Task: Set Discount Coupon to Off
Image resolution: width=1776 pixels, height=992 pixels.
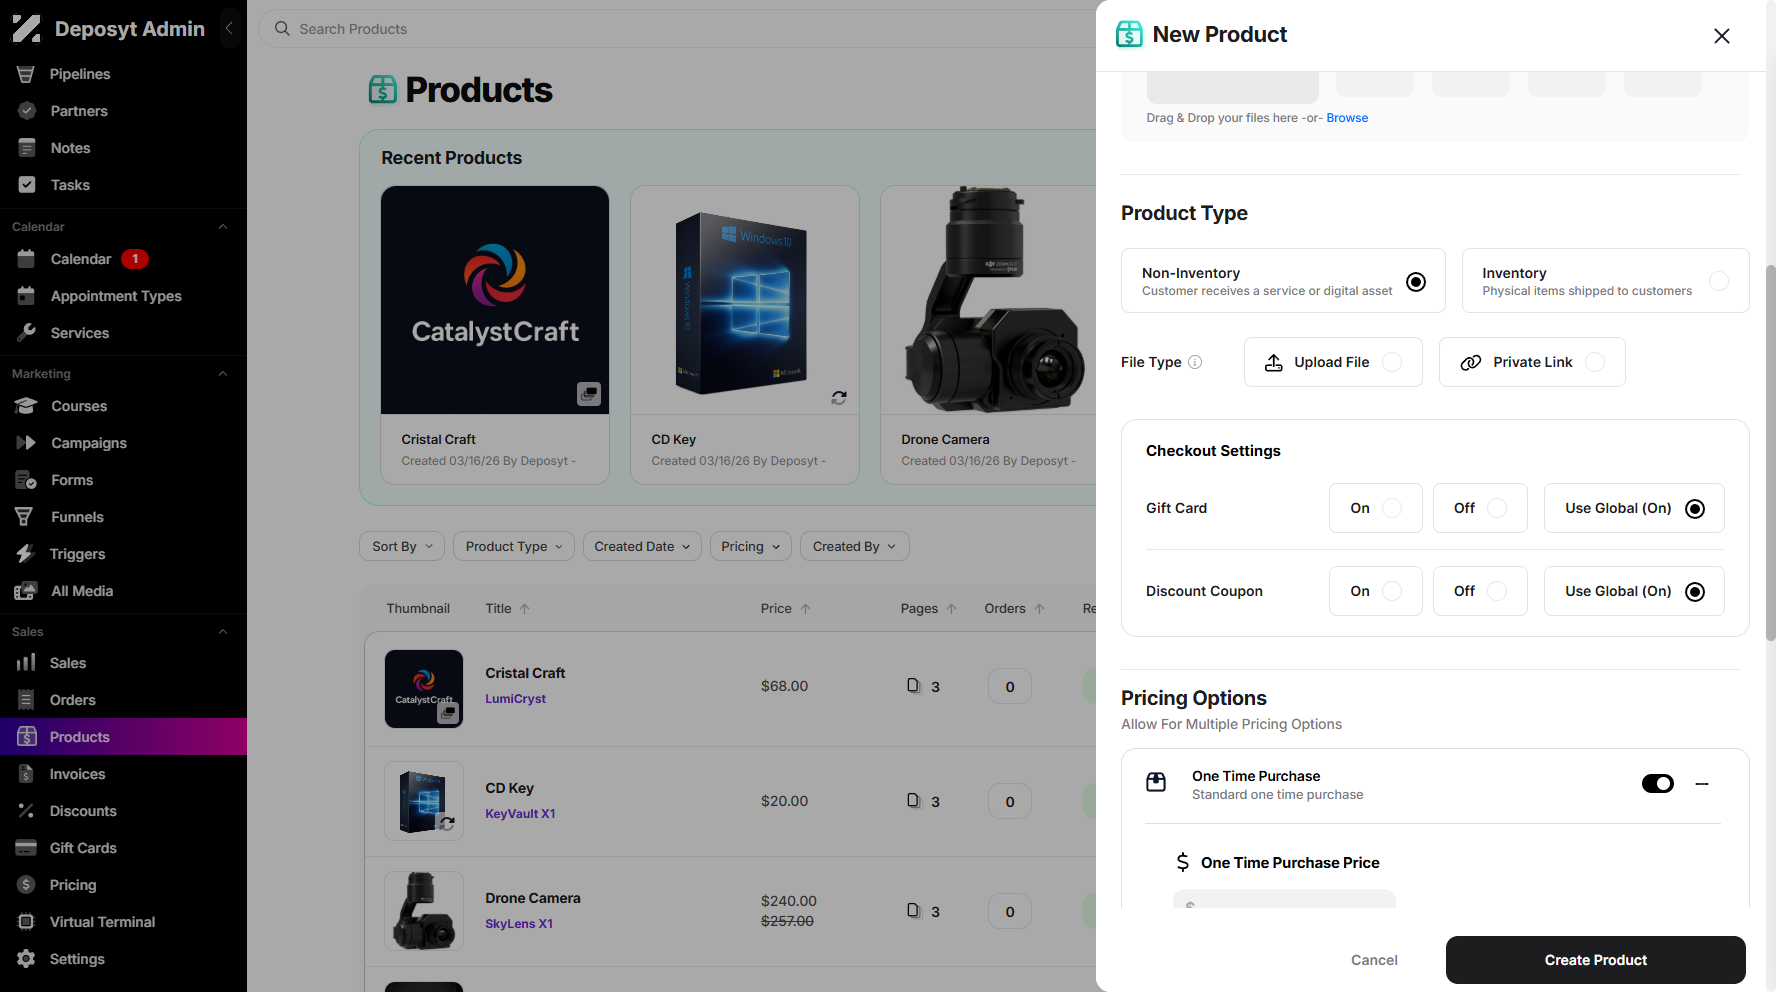Action: (1480, 591)
